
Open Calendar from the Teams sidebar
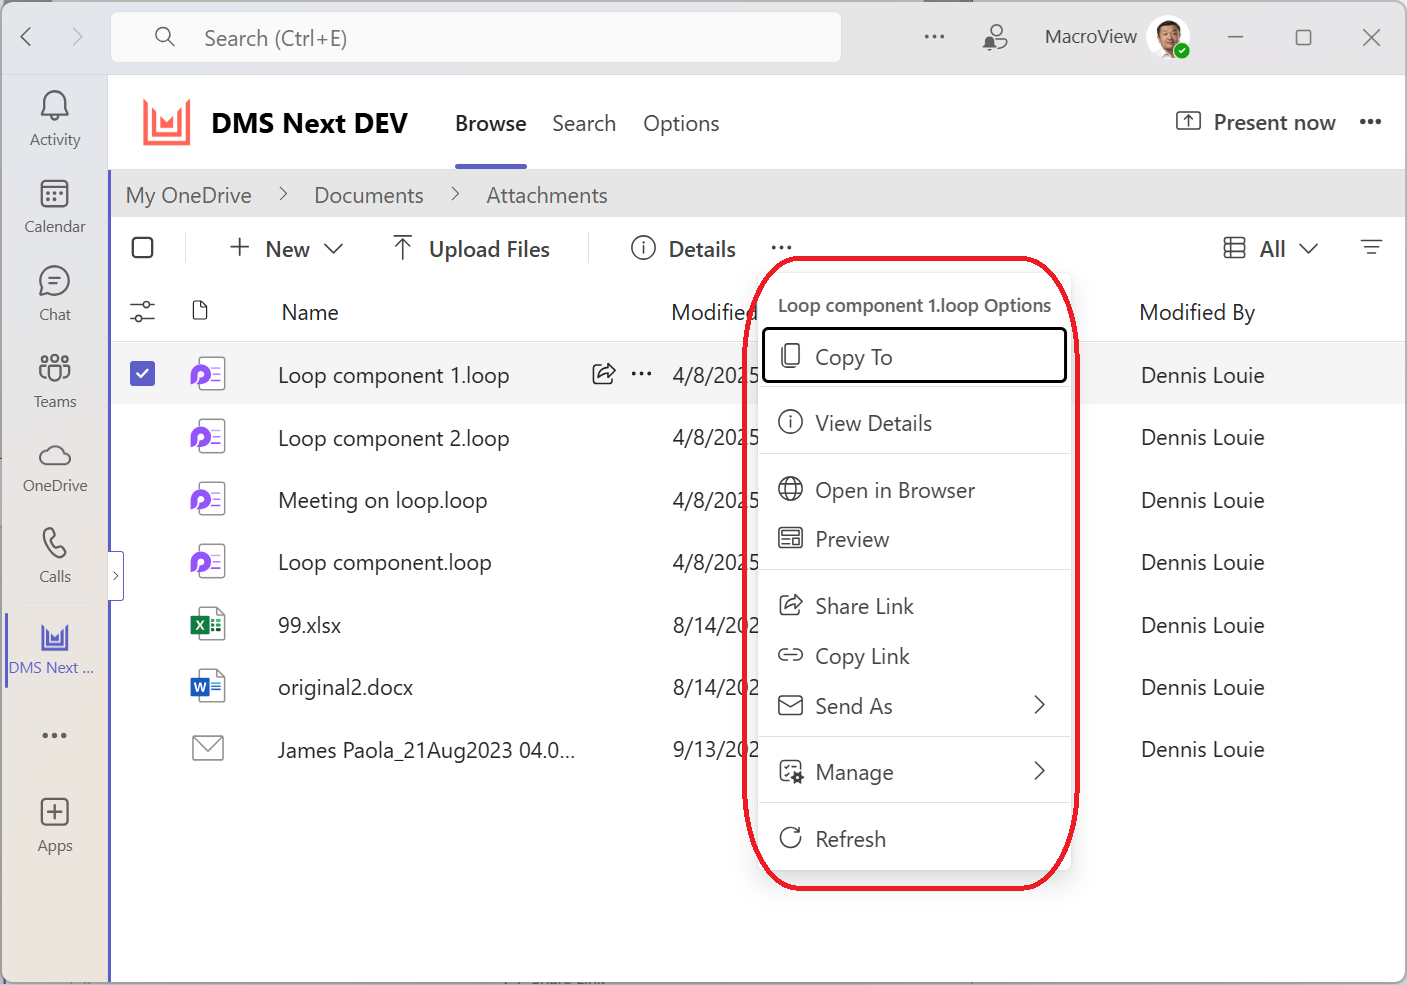tap(55, 206)
